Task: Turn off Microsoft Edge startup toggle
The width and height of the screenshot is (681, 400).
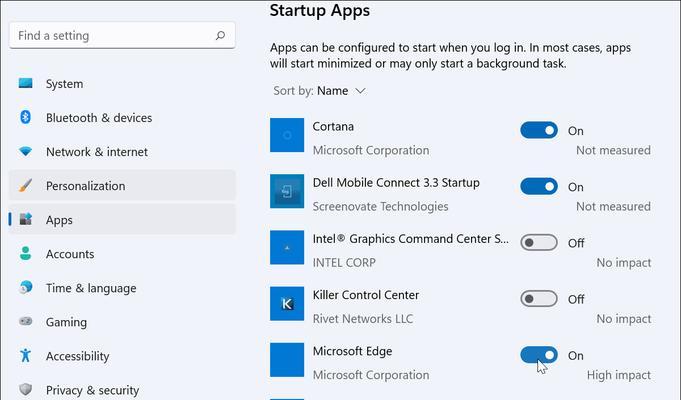Action: (x=539, y=355)
